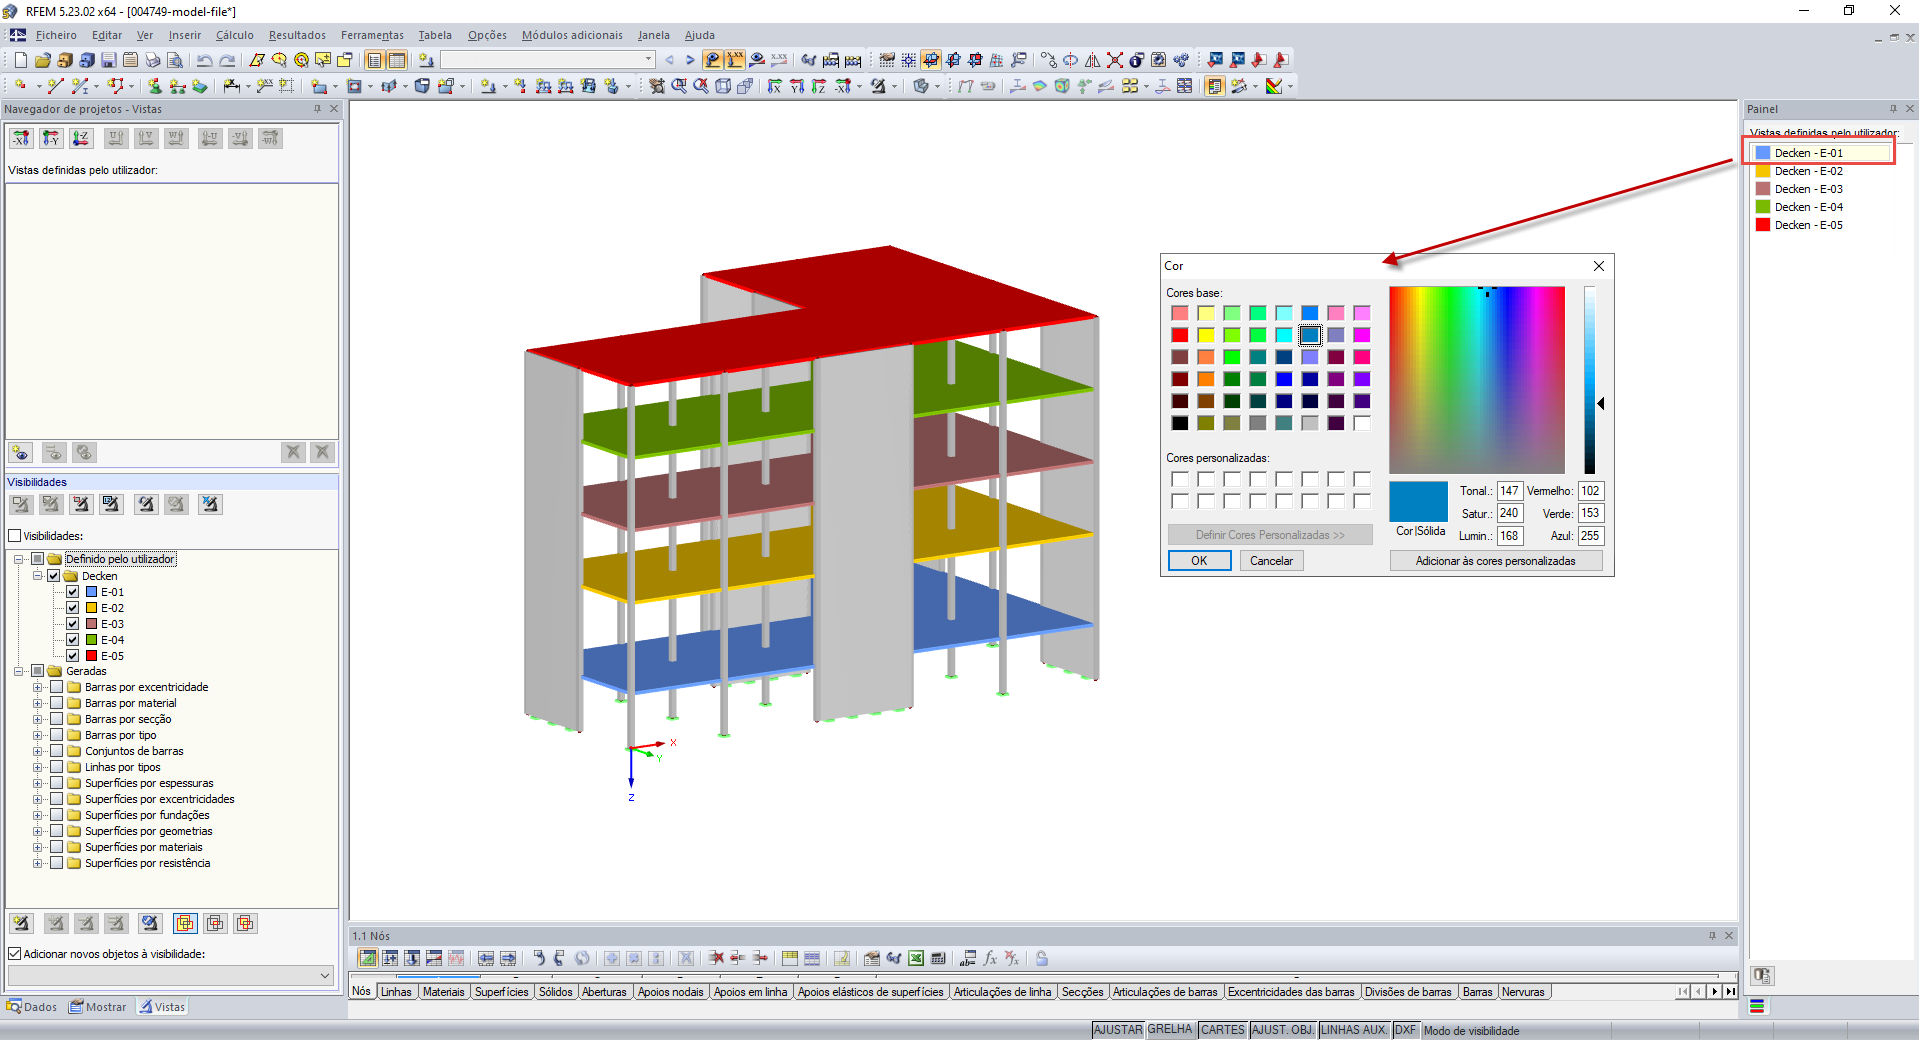Click Adicionar às cores personalizadas
The width and height of the screenshot is (1919, 1040).
pyautogui.click(x=1495, y=561)
